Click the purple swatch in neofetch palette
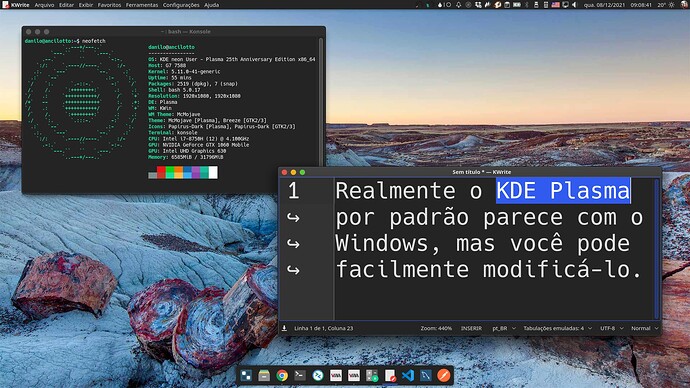Screen dimensions: 690x388 pos(196,172)
